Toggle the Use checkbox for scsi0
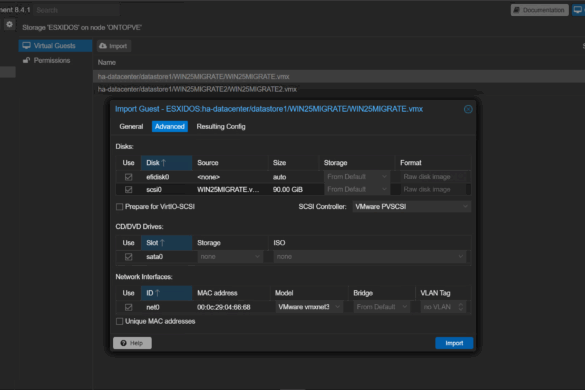Image resolution: width=585 pixels, height=390 pixels. 128,190
